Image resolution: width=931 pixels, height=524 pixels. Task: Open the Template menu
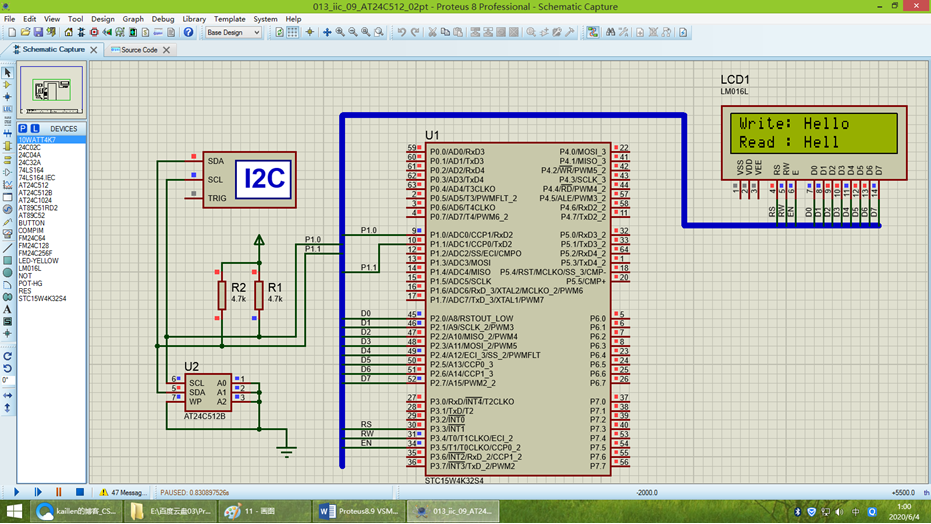pyautogui.click(x=229, y=19)
